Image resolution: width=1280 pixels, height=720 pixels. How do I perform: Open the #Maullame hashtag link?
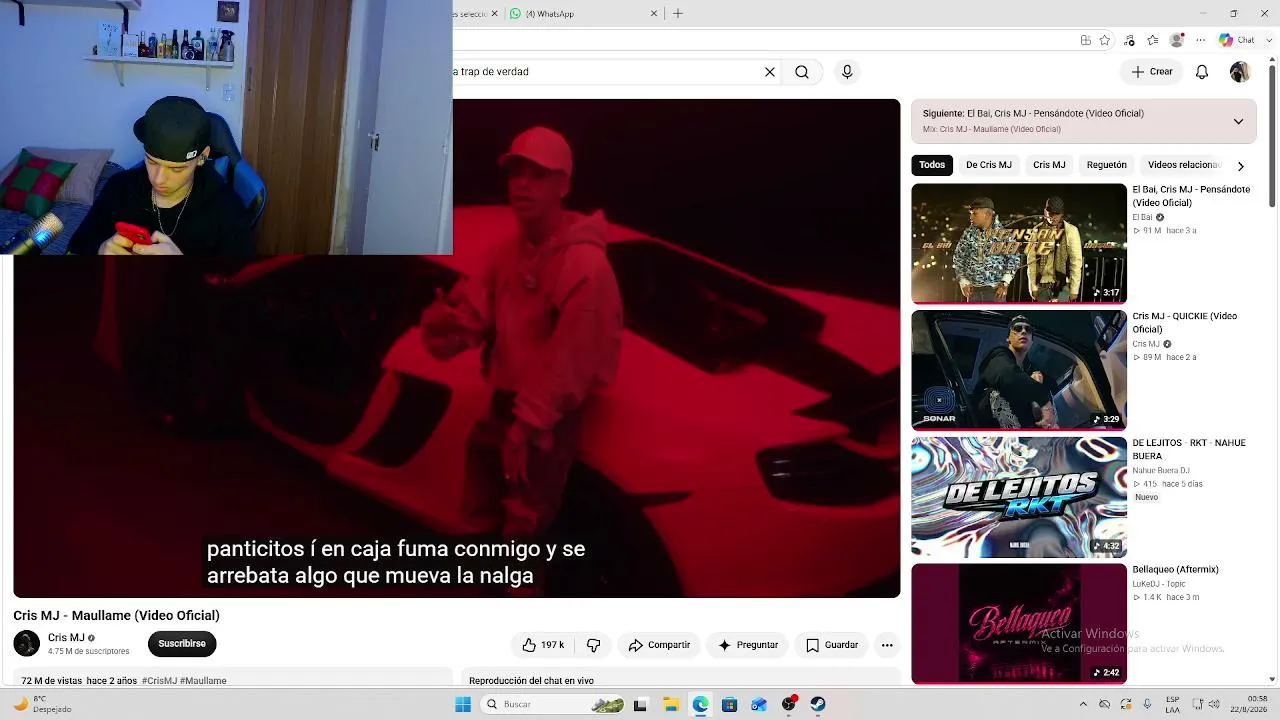pos(203,681)
